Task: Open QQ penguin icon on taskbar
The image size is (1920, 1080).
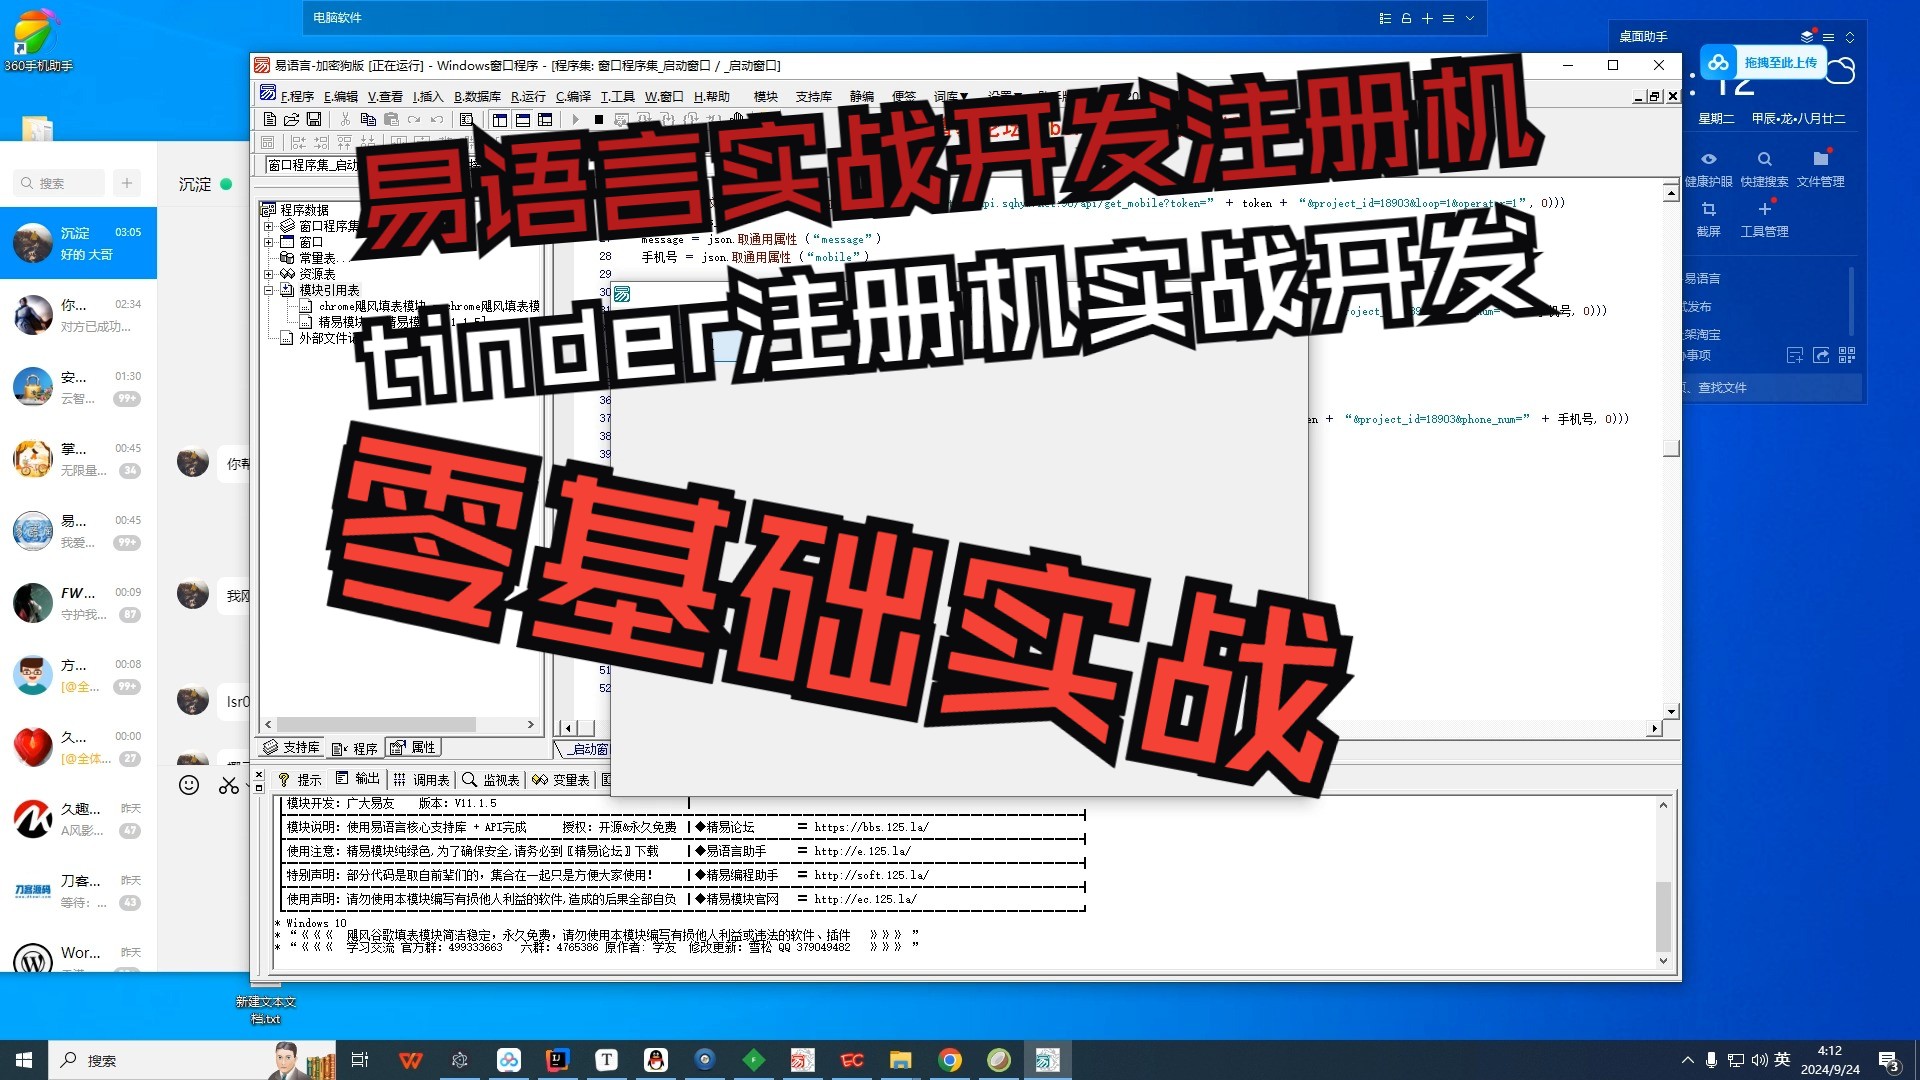Action: pyautogui.click(x=655, y=1060)
